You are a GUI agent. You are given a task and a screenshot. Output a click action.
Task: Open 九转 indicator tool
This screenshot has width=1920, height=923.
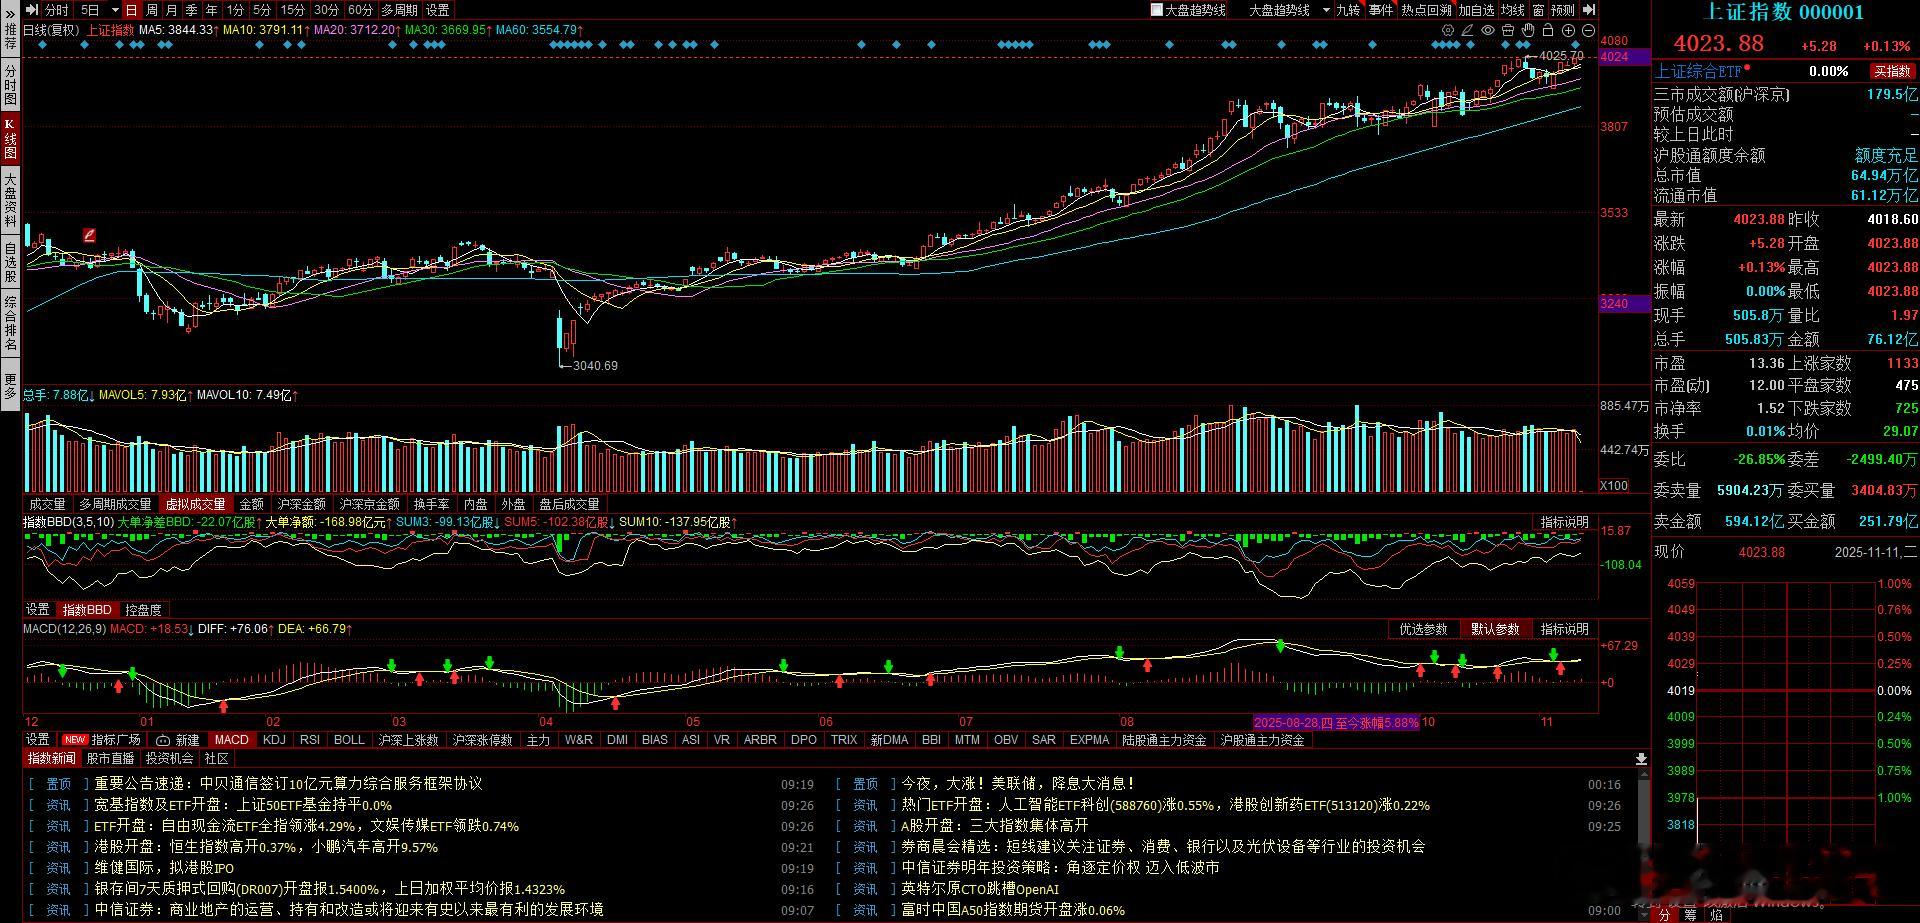pyautogui.click(x=1348, y=10)
